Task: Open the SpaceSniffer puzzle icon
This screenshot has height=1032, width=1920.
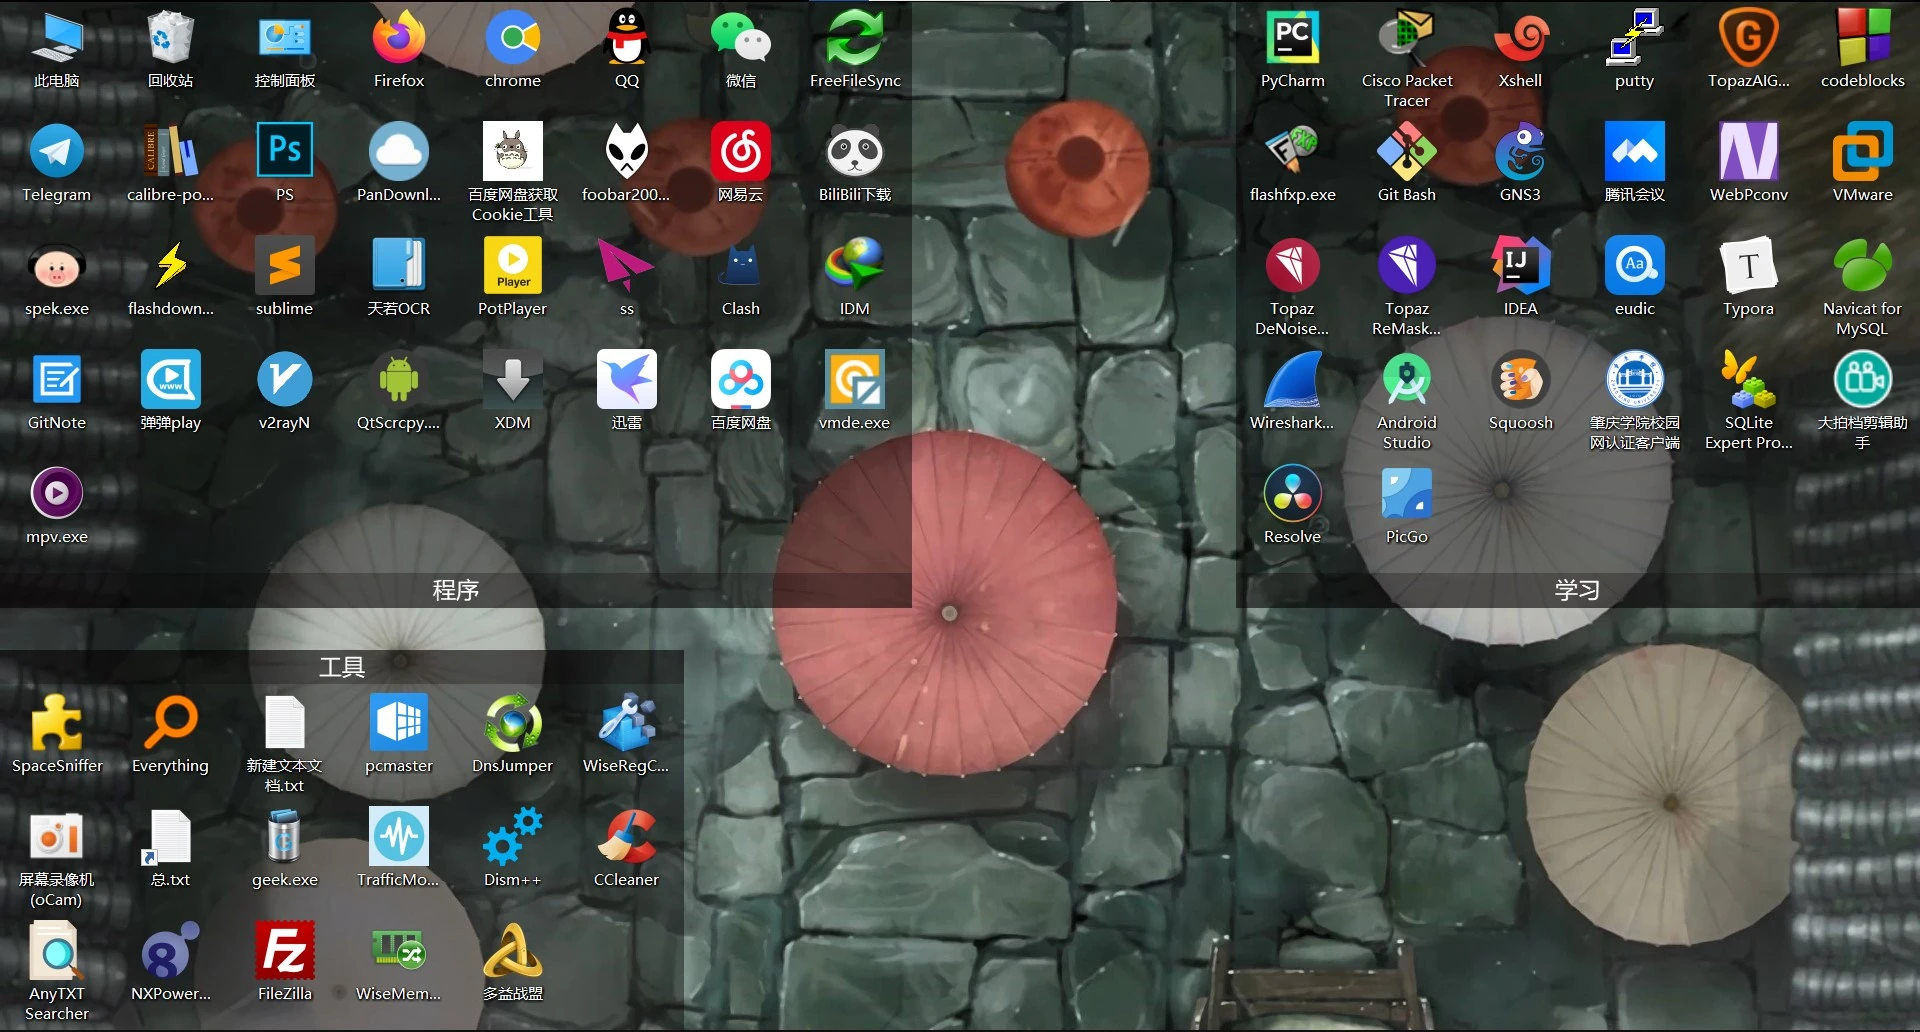Action: tap(57, 723)
